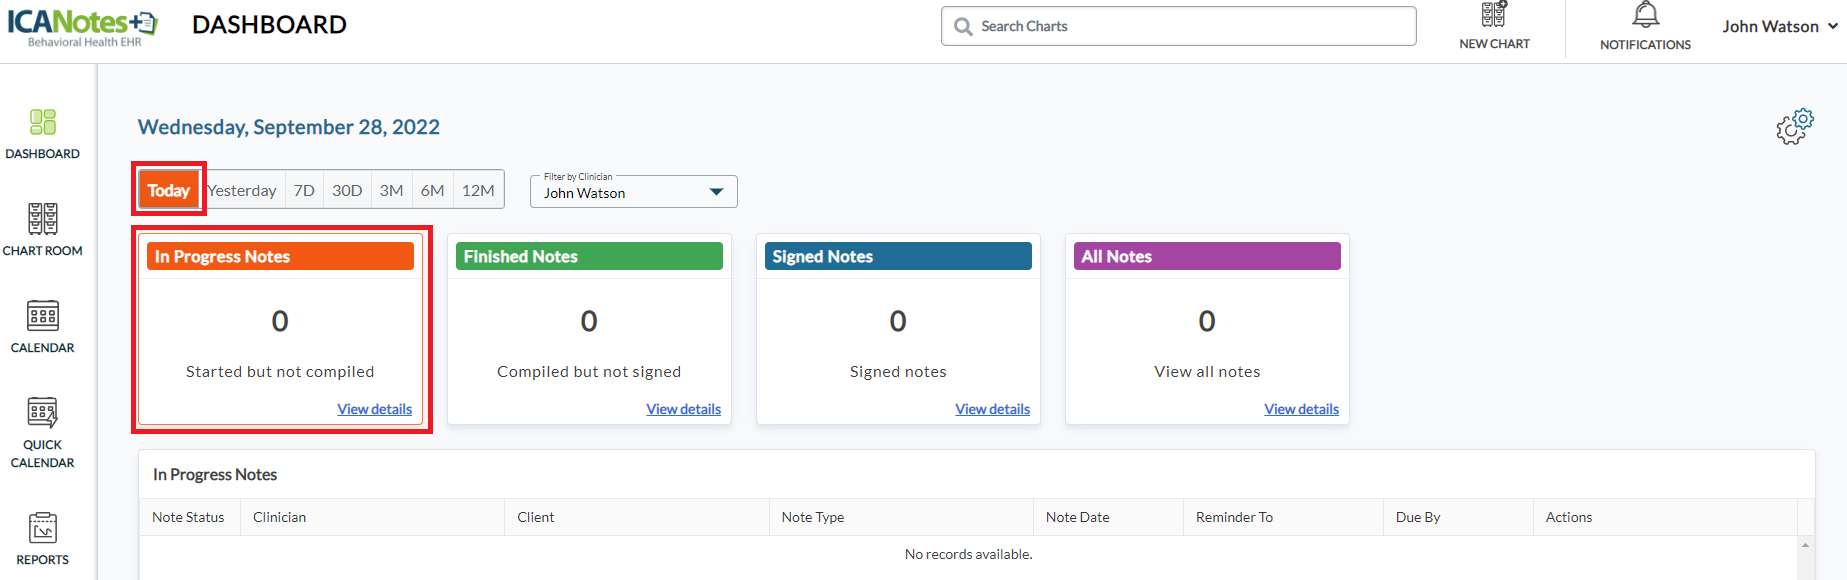View details of Signed Notes

click(992, 409)
